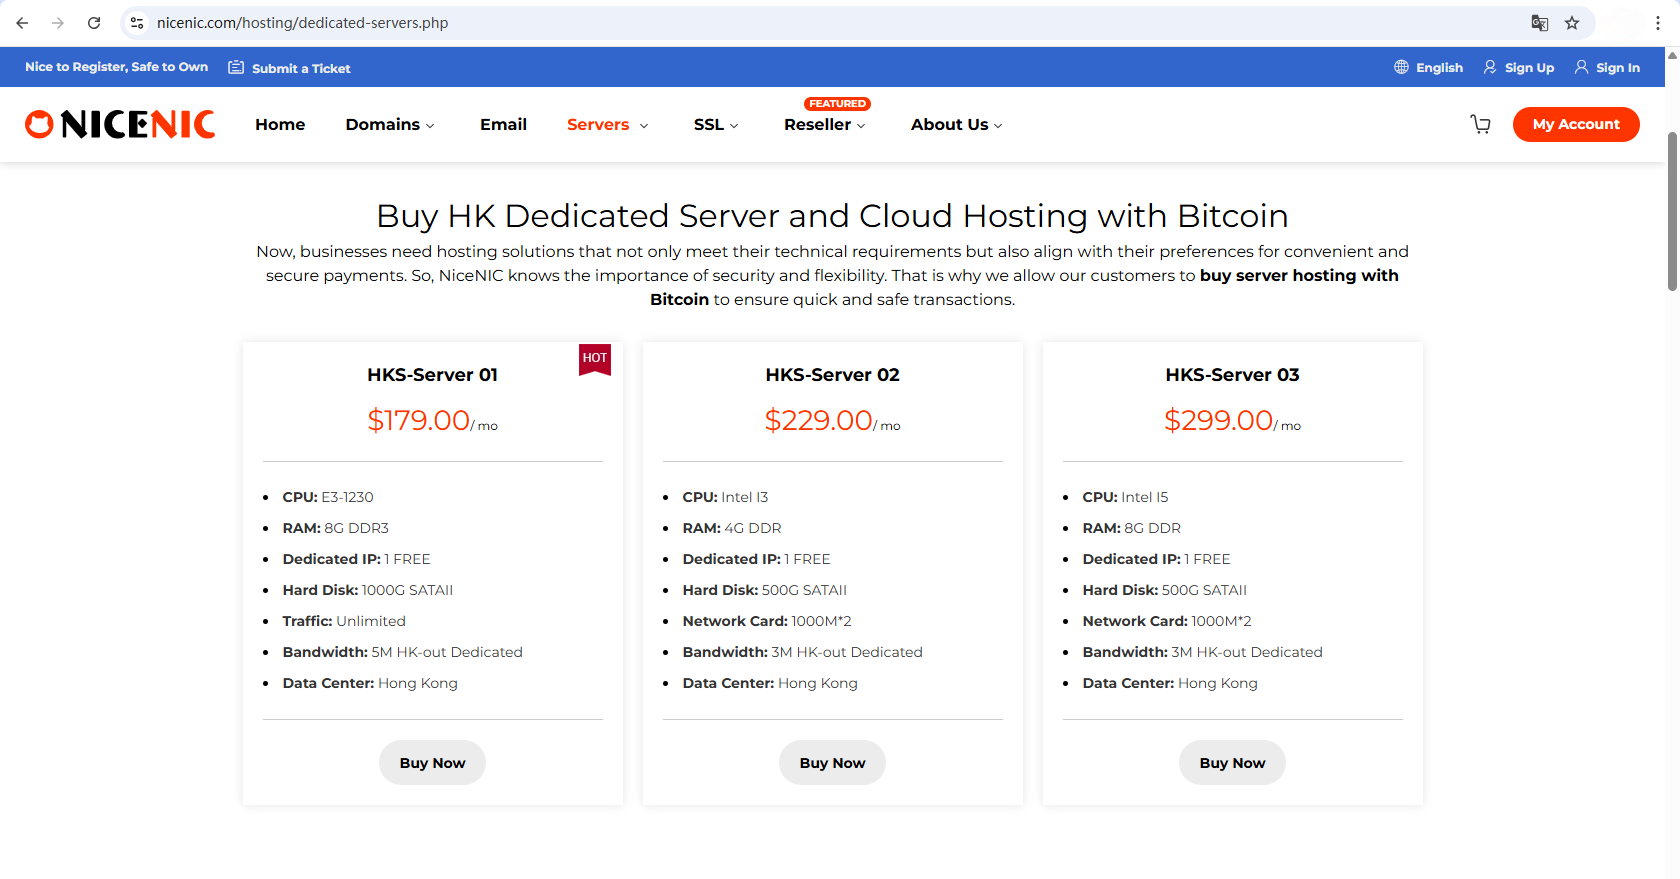Click the browser forward arrow
Image resolution: width=1680 pixels, height=879 pixels.
pos(58,23)
